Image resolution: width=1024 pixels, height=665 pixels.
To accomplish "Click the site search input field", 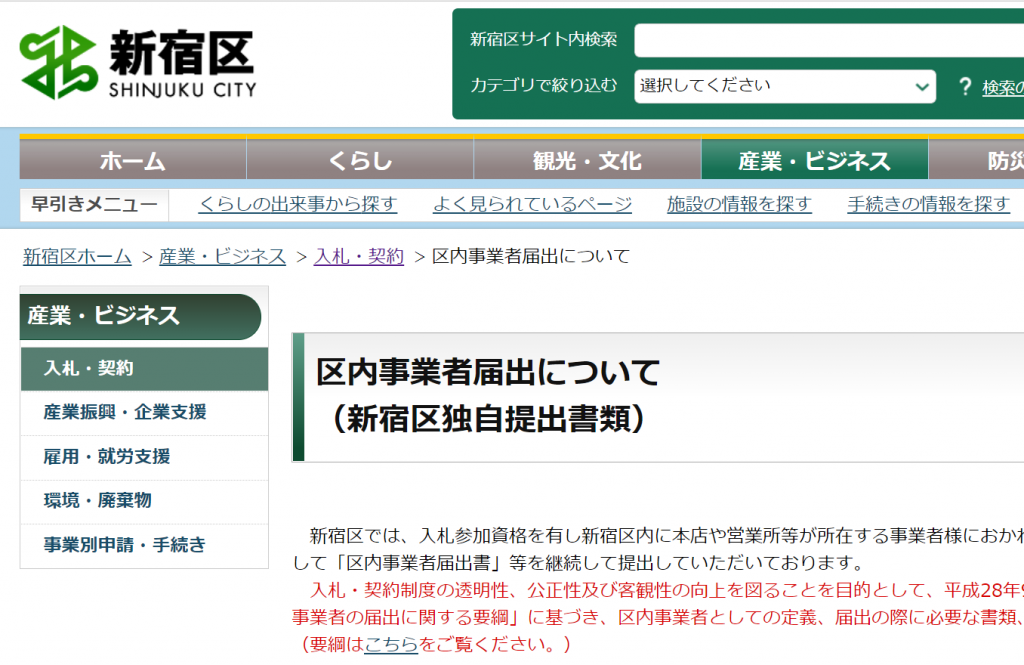I will [828, 40].
